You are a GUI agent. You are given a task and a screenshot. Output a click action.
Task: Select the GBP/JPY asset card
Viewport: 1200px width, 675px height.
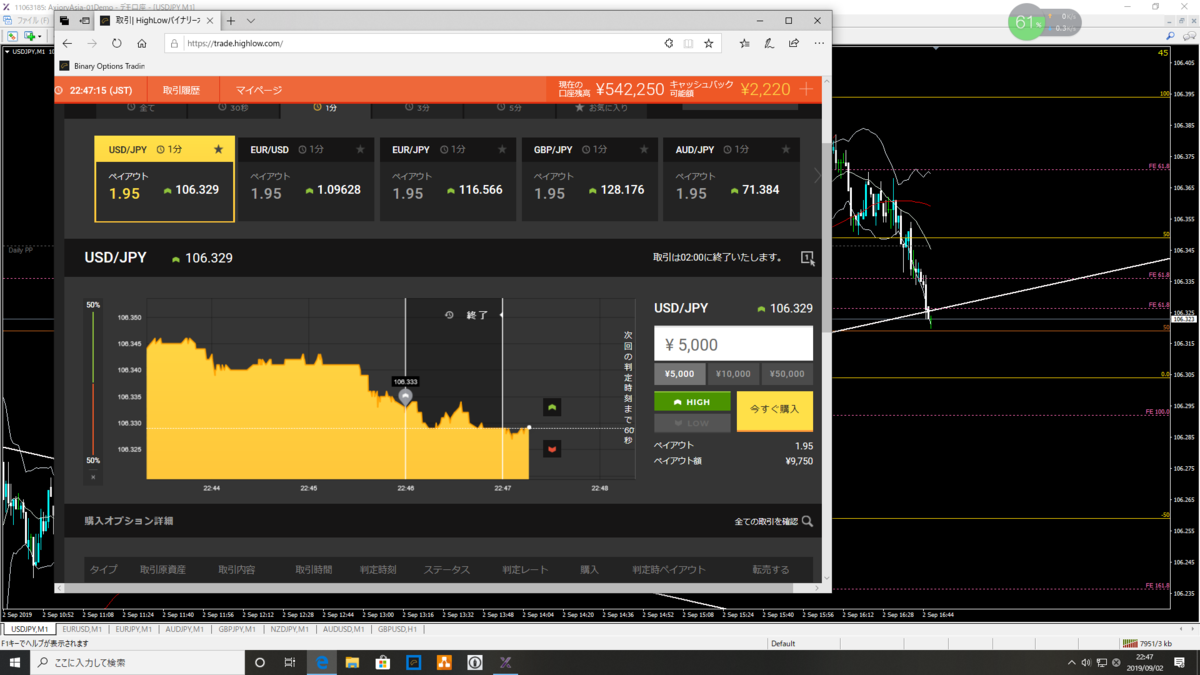point(590,179)
